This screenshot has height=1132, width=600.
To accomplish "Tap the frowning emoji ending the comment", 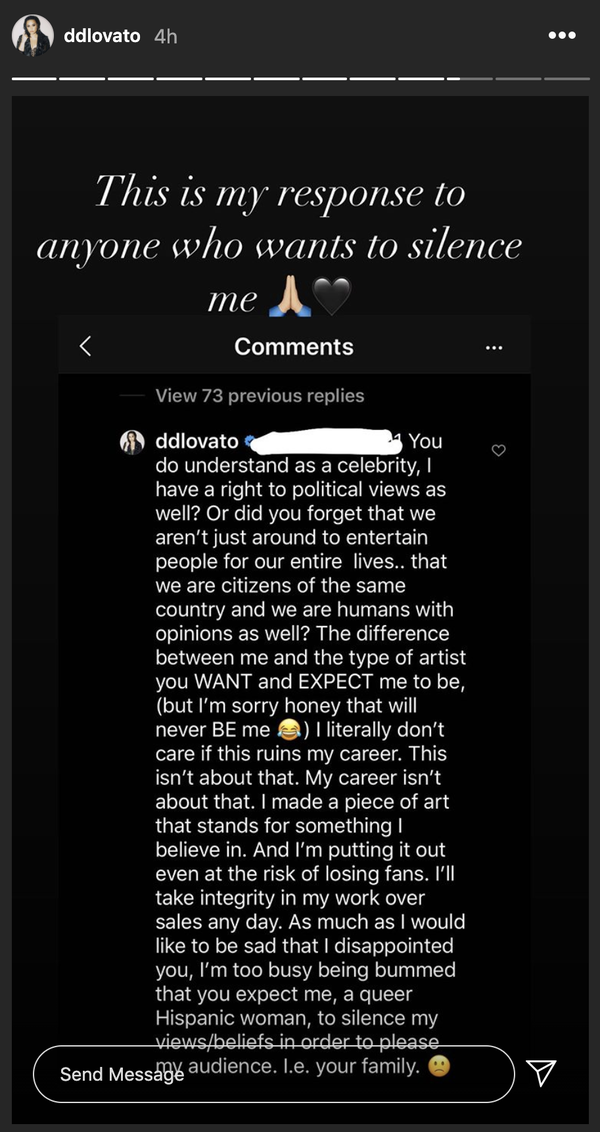I will pos(438,1066).
